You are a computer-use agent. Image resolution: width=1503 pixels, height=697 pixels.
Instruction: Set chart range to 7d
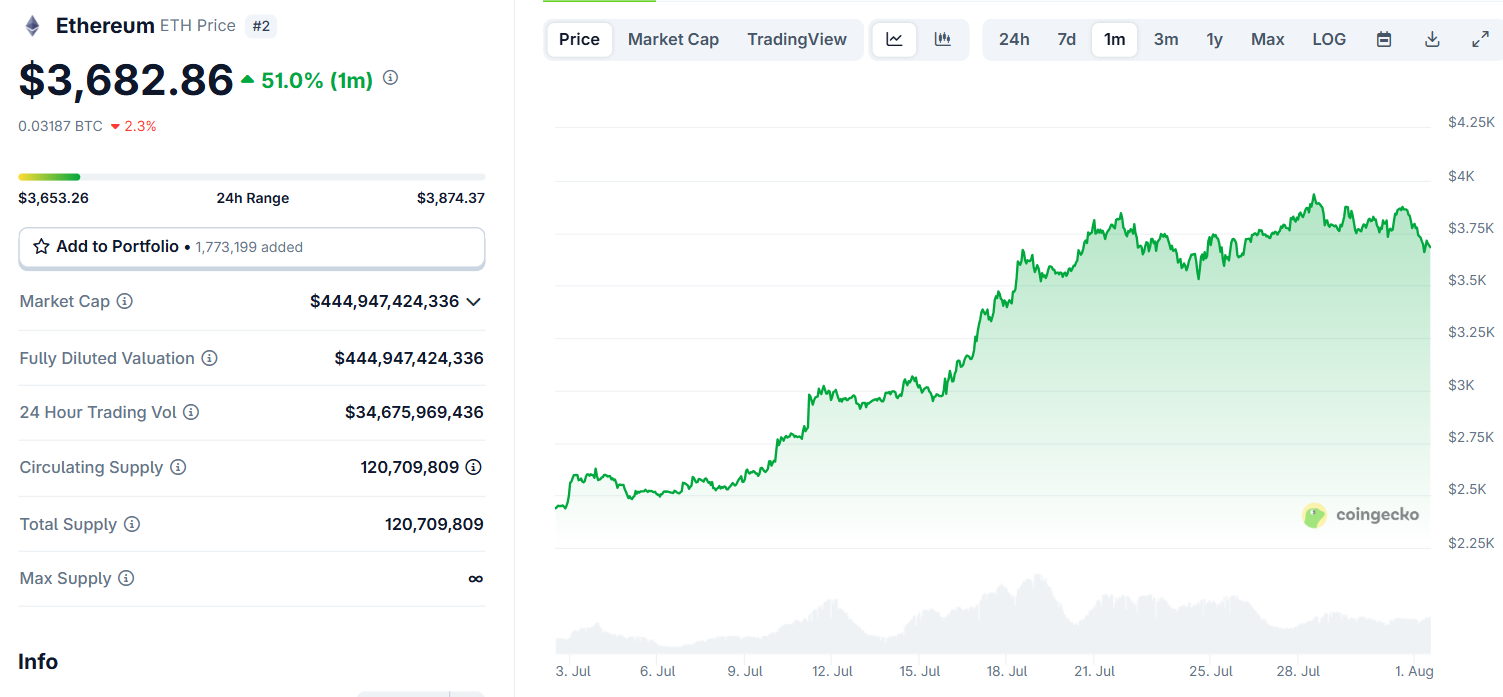pyautogui.click(x=1067, y=40)
